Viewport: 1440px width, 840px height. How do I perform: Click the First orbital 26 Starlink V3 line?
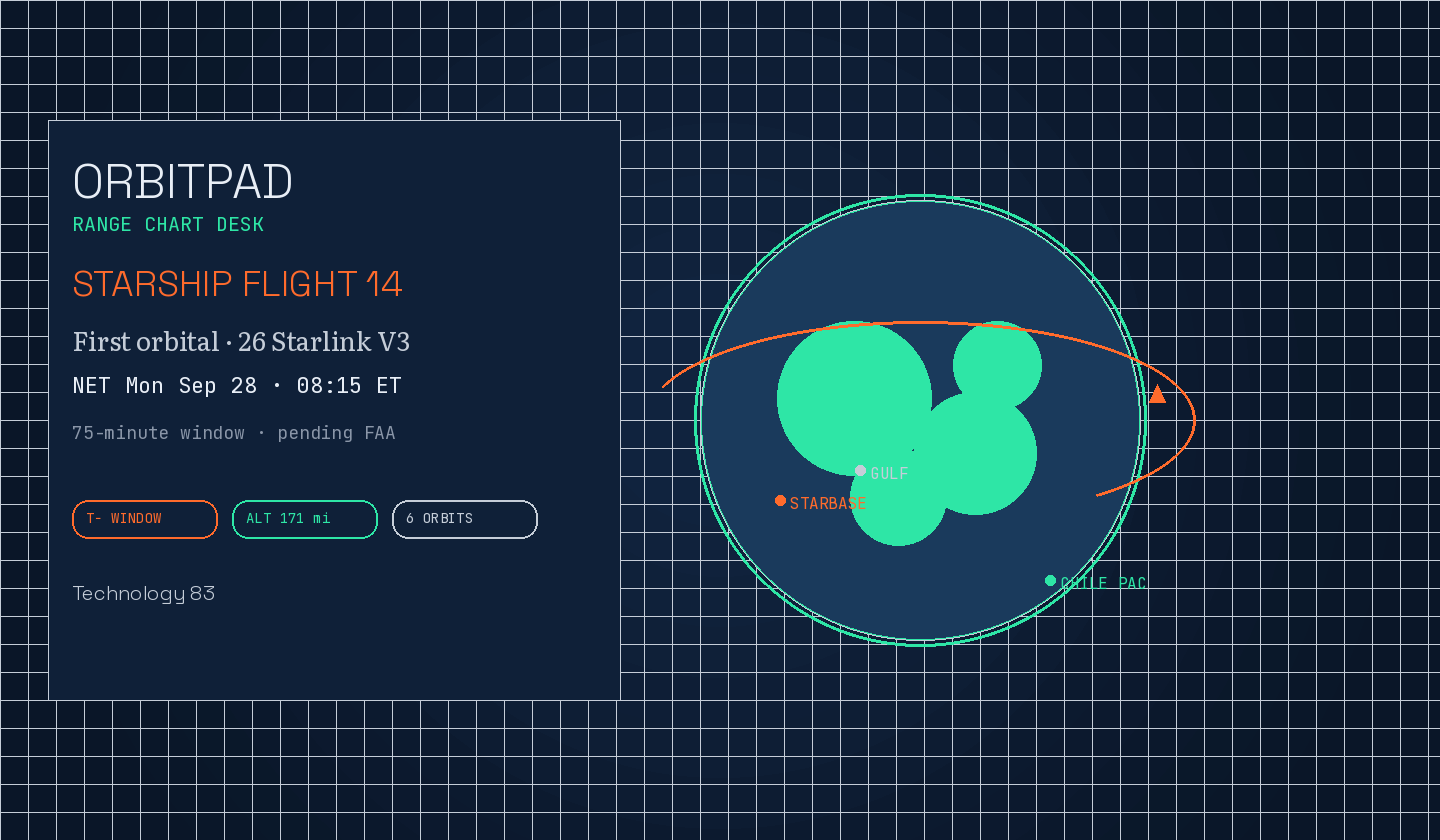241,342
